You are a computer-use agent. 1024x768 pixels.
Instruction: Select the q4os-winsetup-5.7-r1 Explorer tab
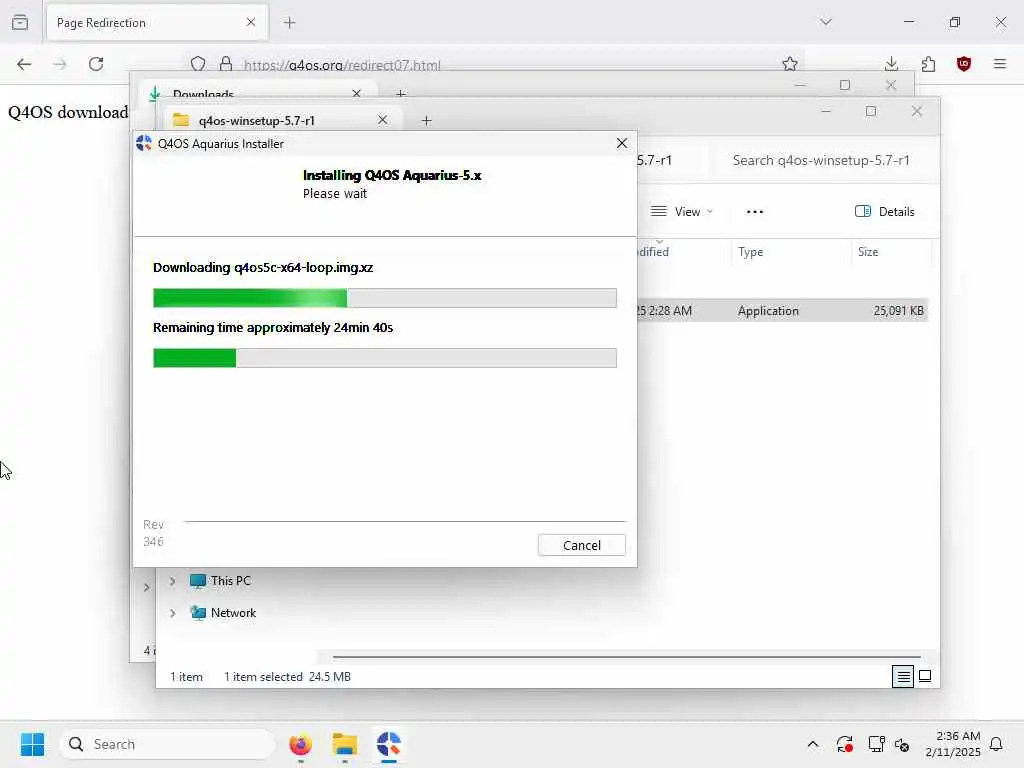pos(281,120)
